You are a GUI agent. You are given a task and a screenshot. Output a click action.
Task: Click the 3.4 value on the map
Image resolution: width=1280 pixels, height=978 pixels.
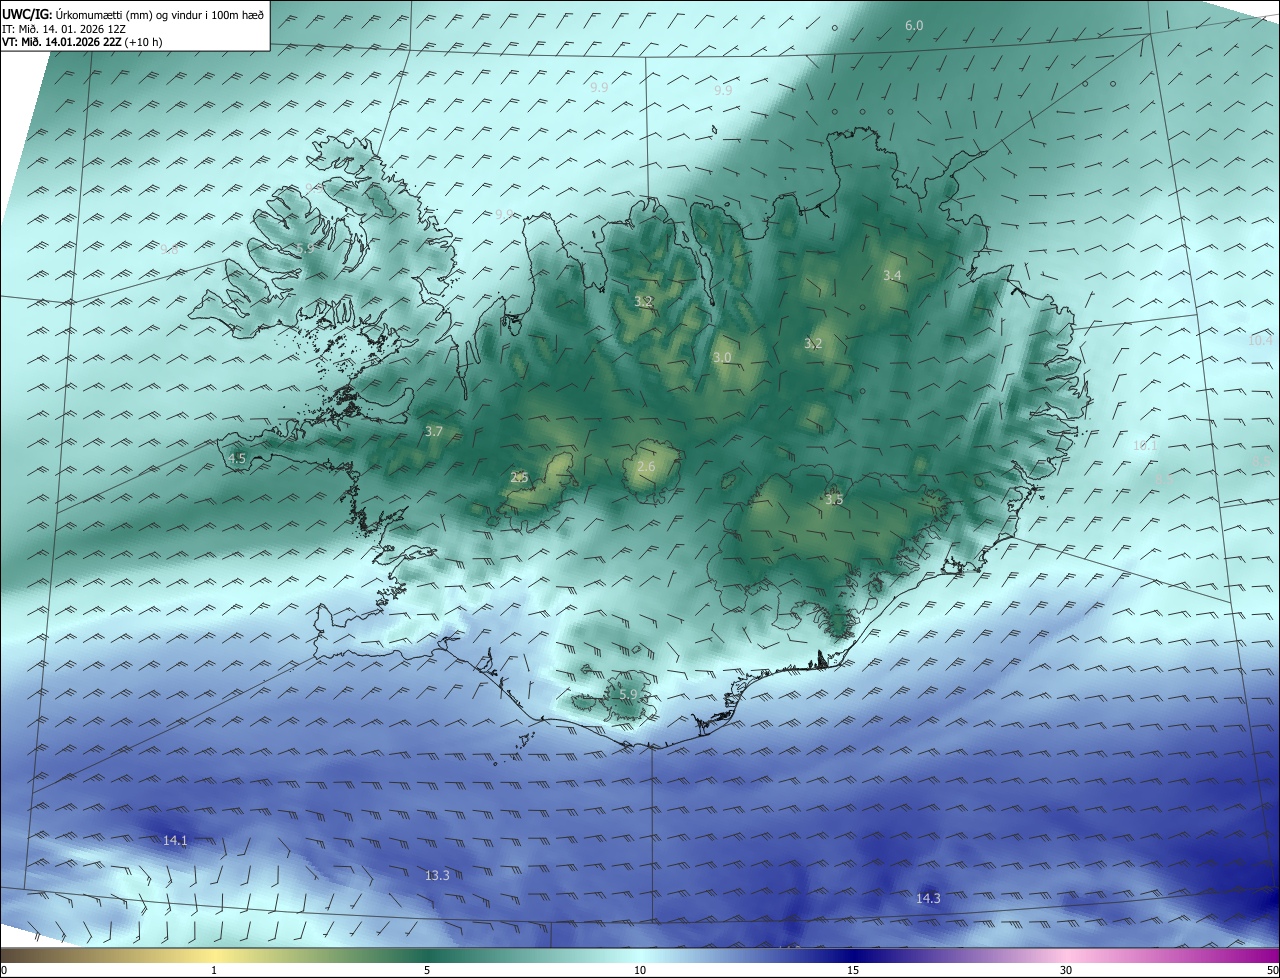point(893,275)
